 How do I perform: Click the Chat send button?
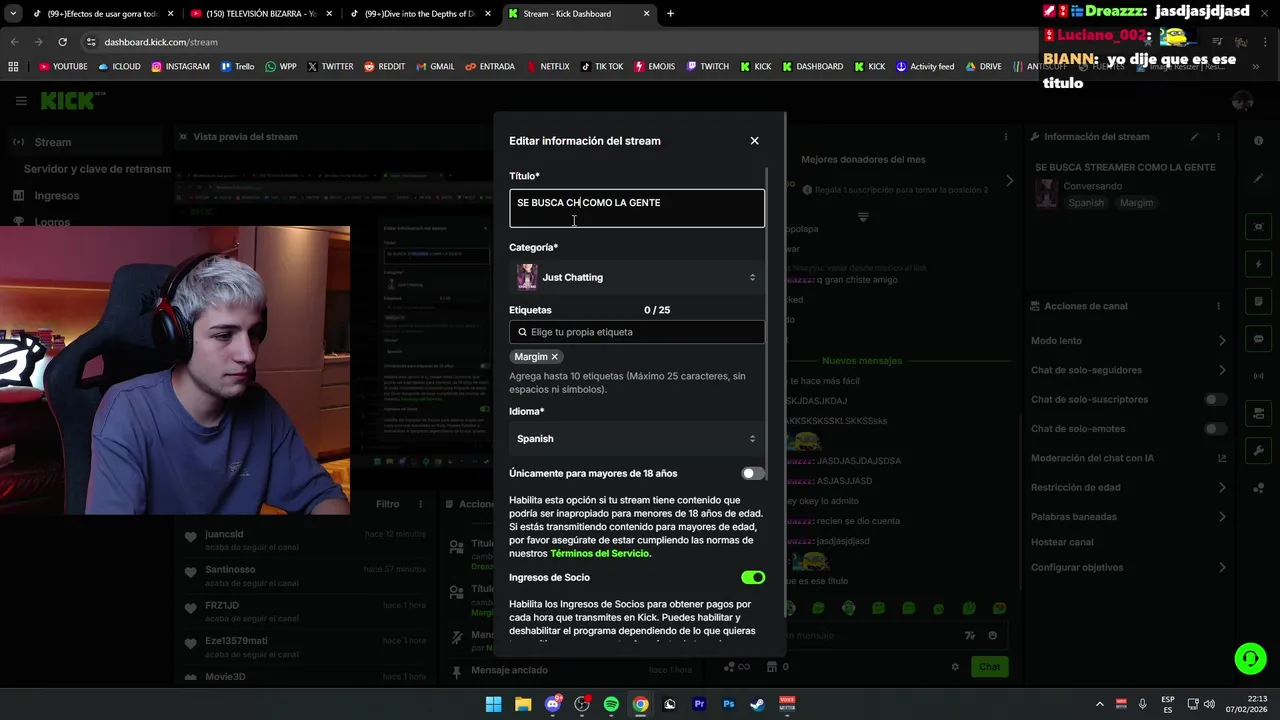[x=989, y=667]
